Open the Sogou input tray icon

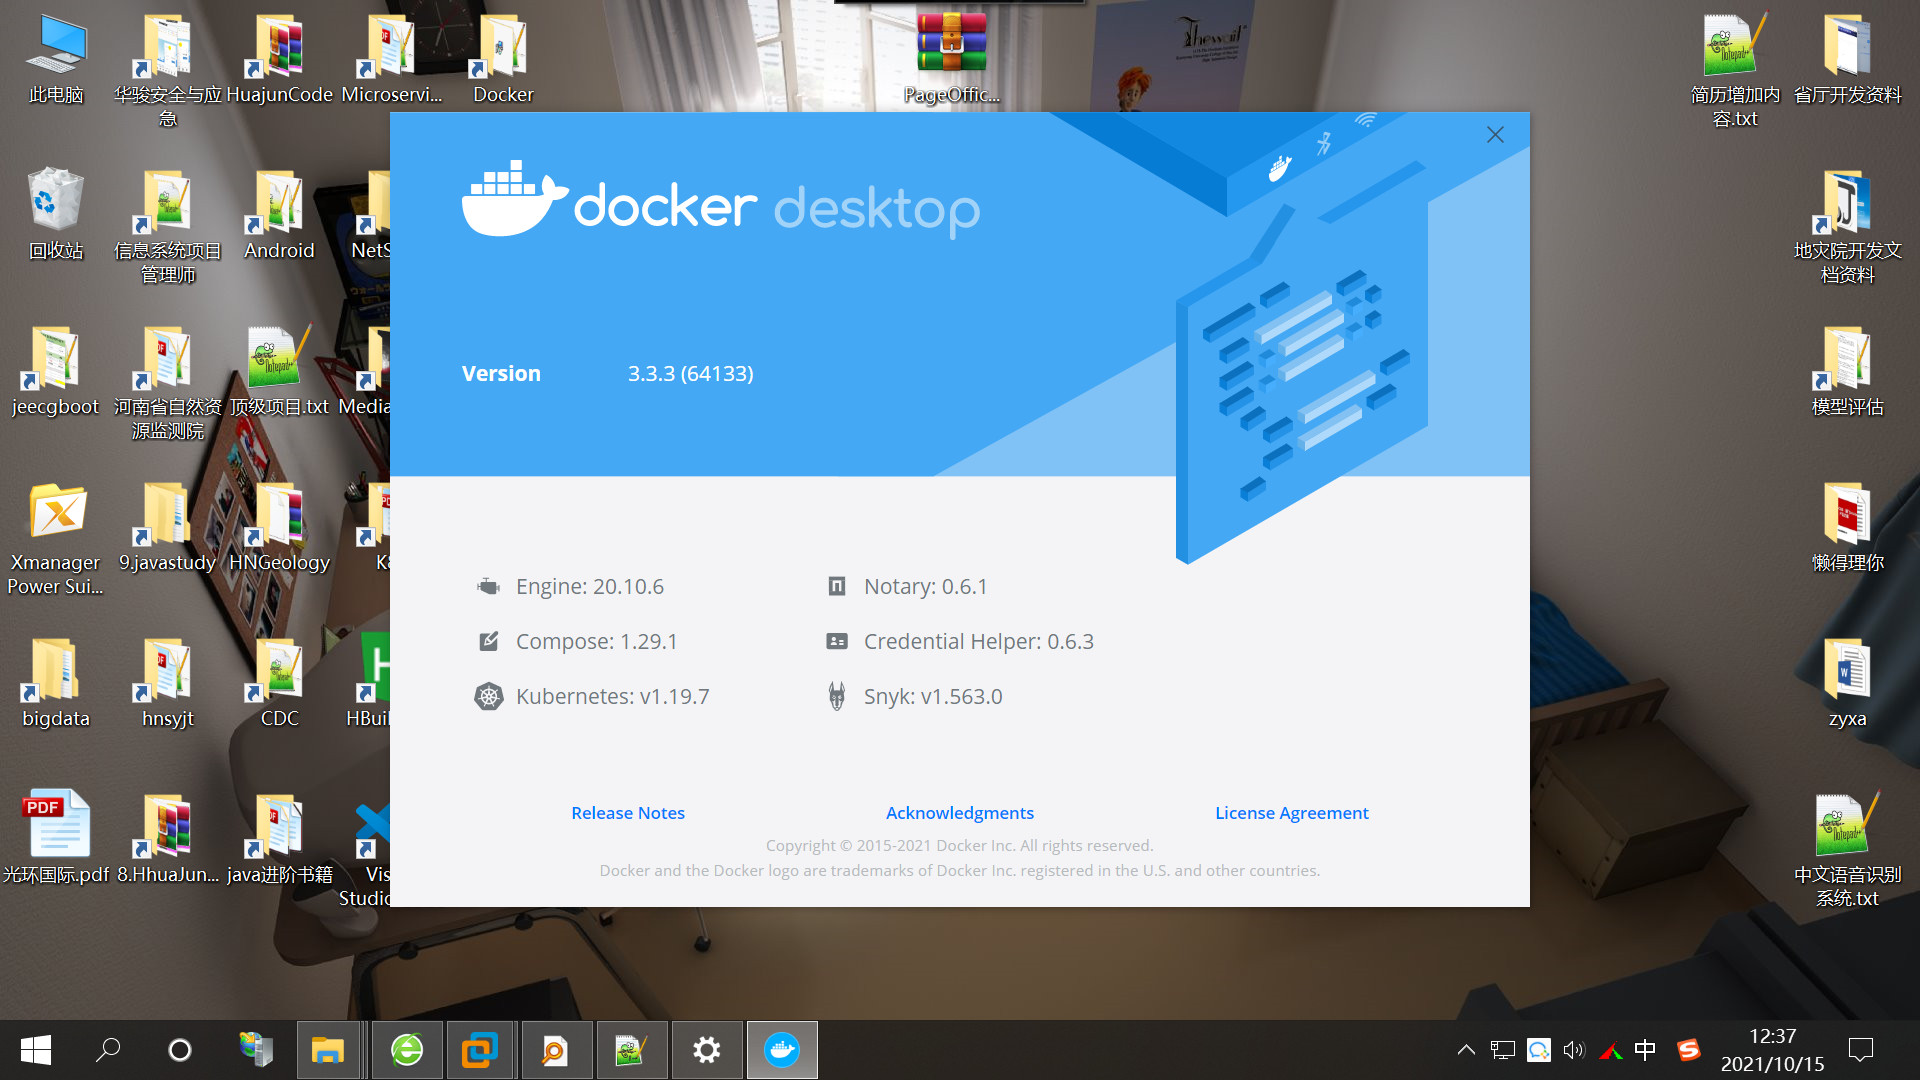[1689, 1050]
